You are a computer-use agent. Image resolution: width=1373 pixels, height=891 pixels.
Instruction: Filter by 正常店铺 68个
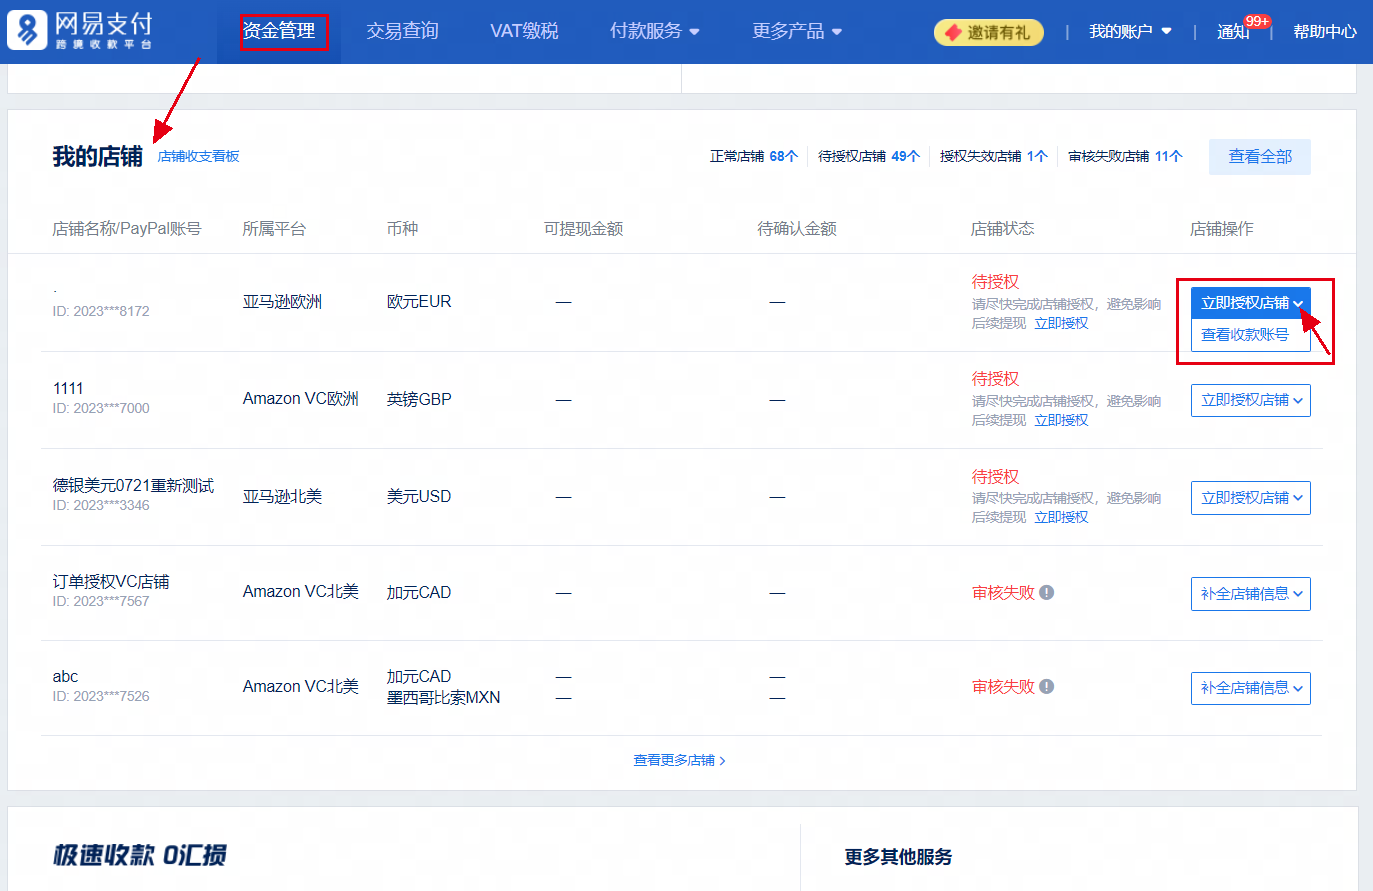[x=754, y=156]
